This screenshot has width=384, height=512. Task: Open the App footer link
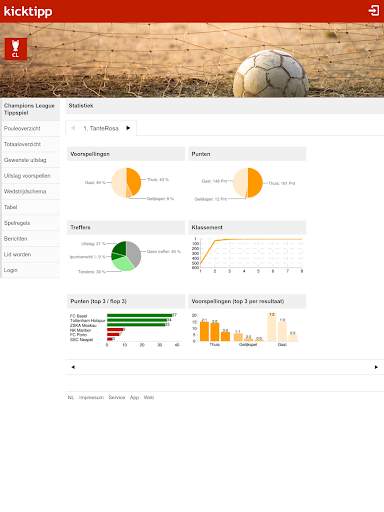pyautogui.click(x=134, y=397)
